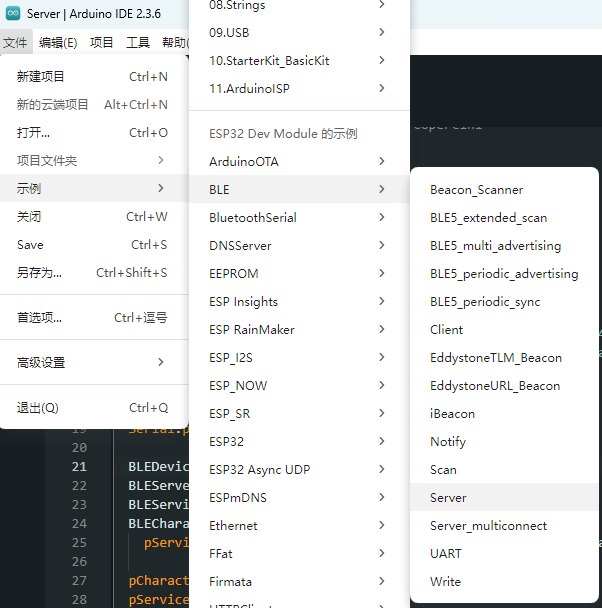Open BLE5_periodic_advertising example
Viewport: 602px width, 608px height.
504,273
